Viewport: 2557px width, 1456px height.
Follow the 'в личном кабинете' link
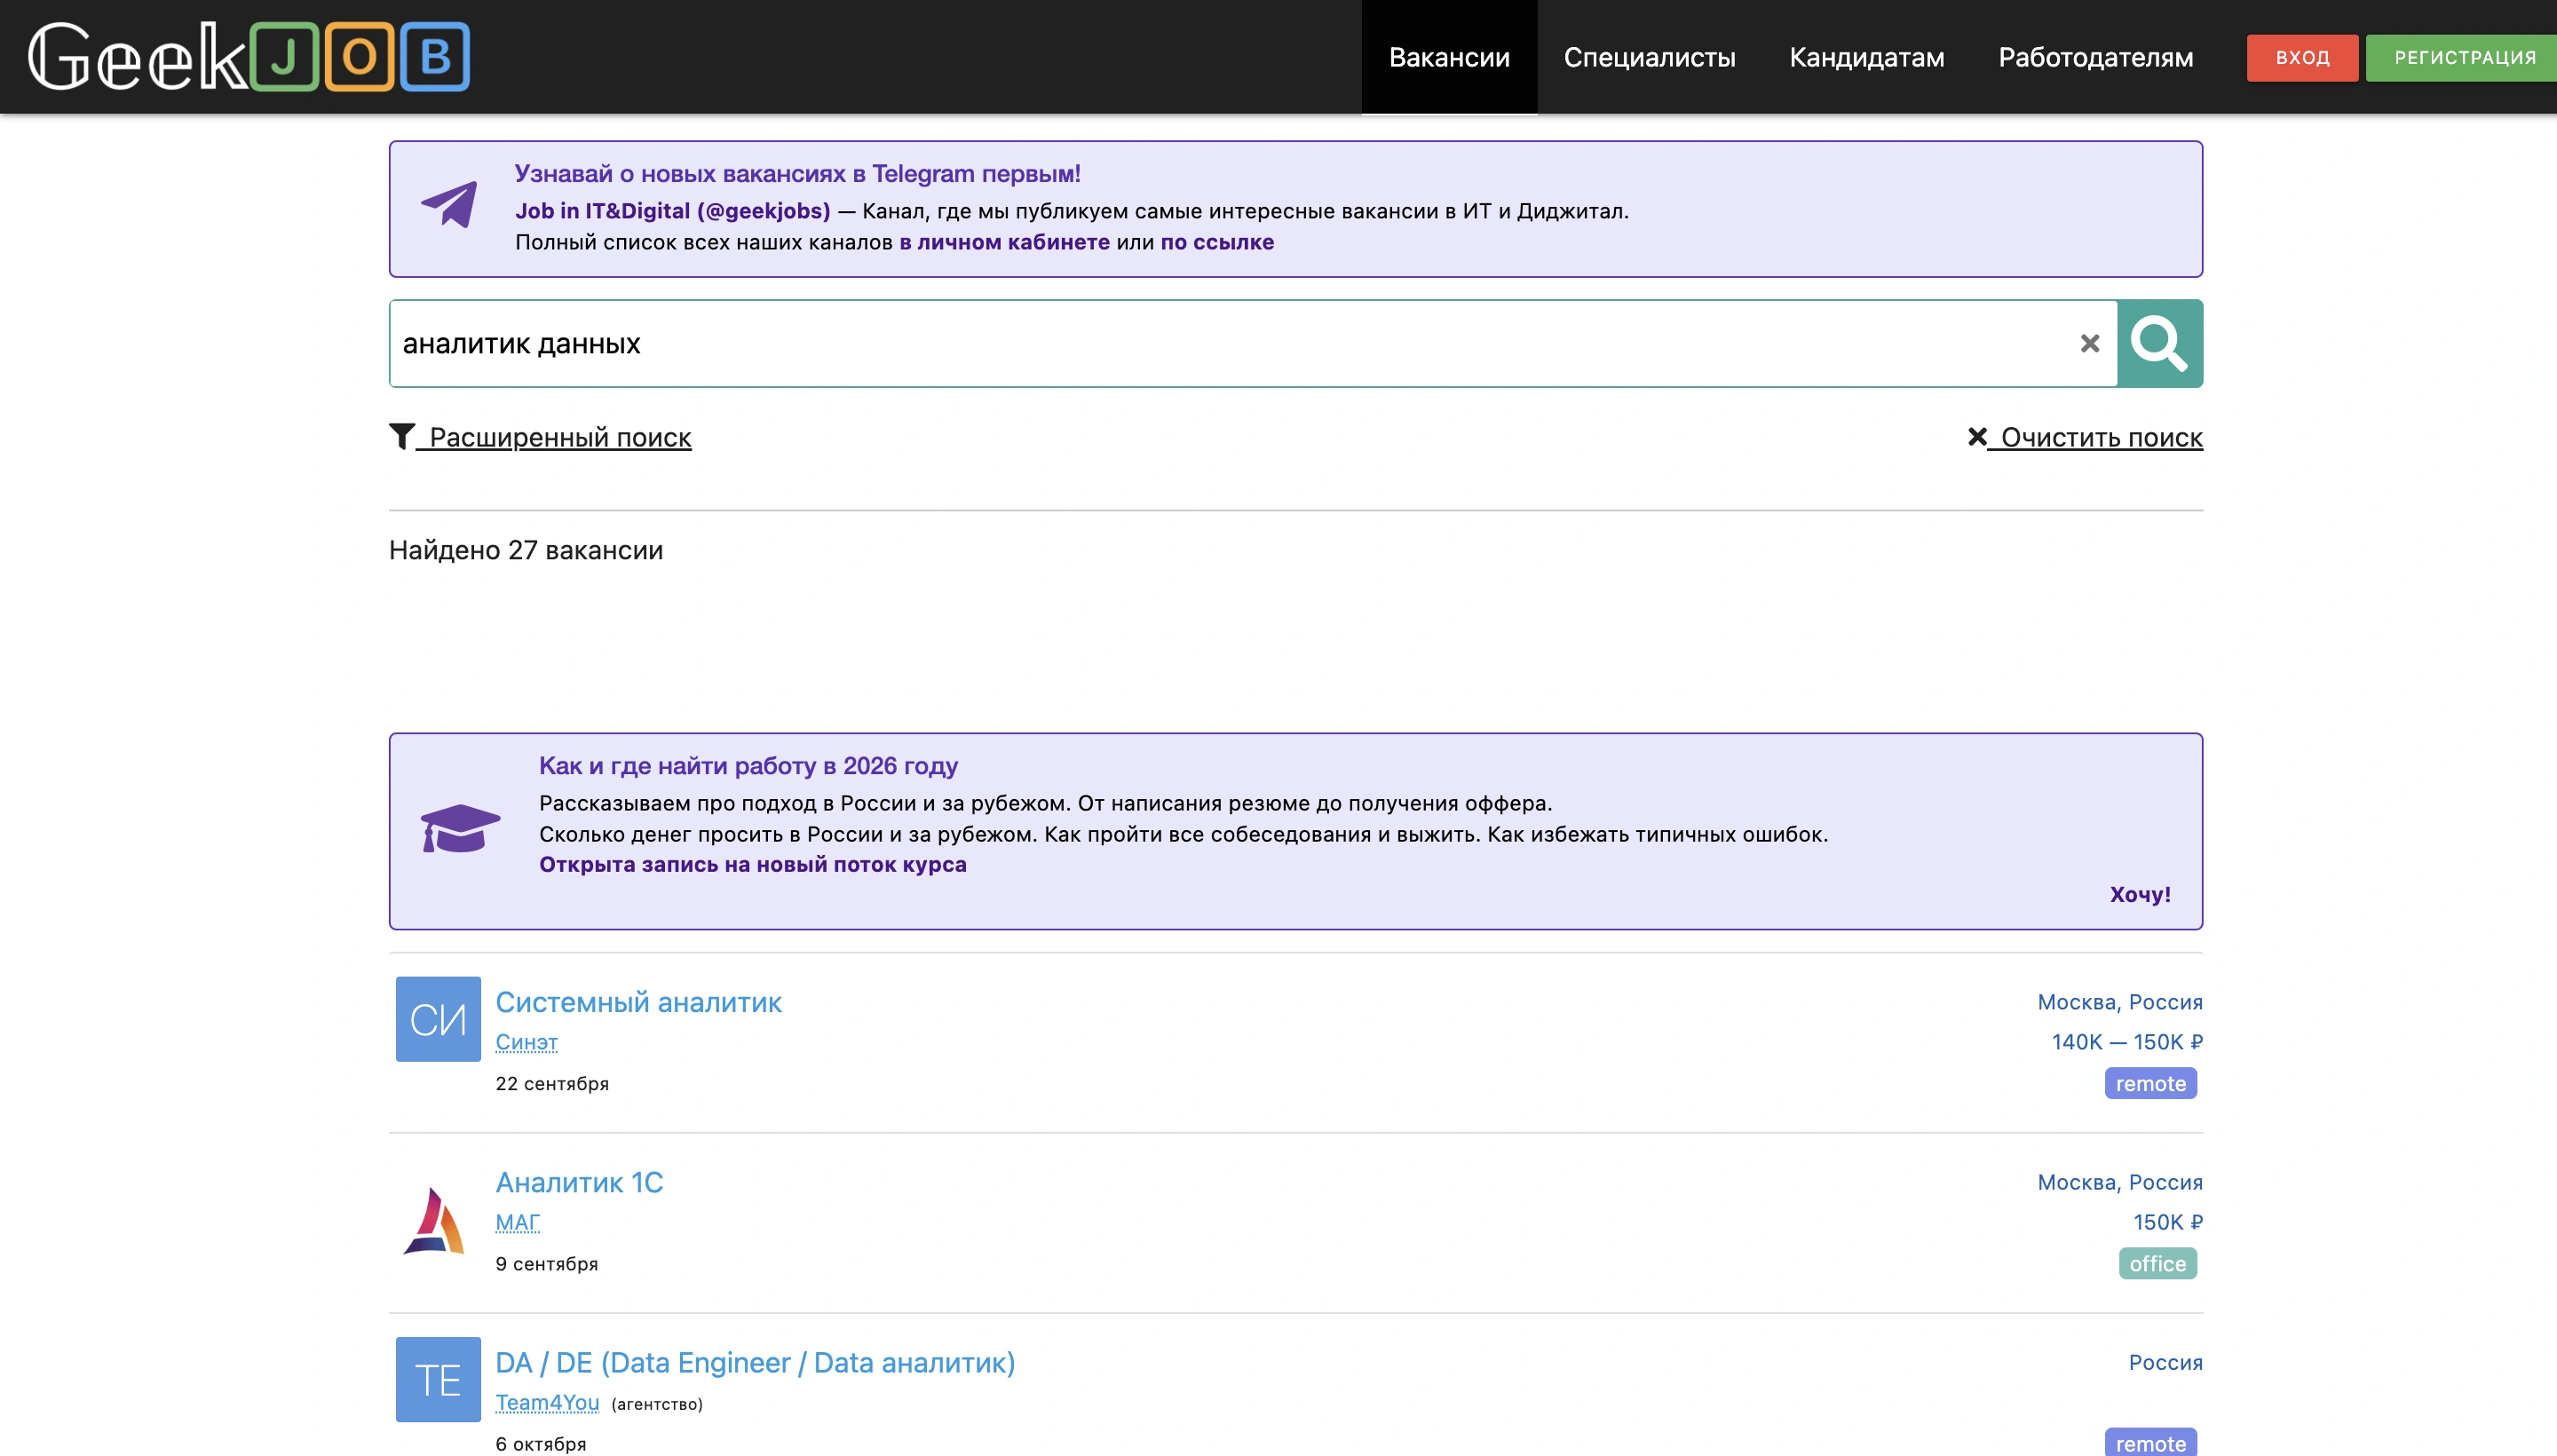[1004, 242]
